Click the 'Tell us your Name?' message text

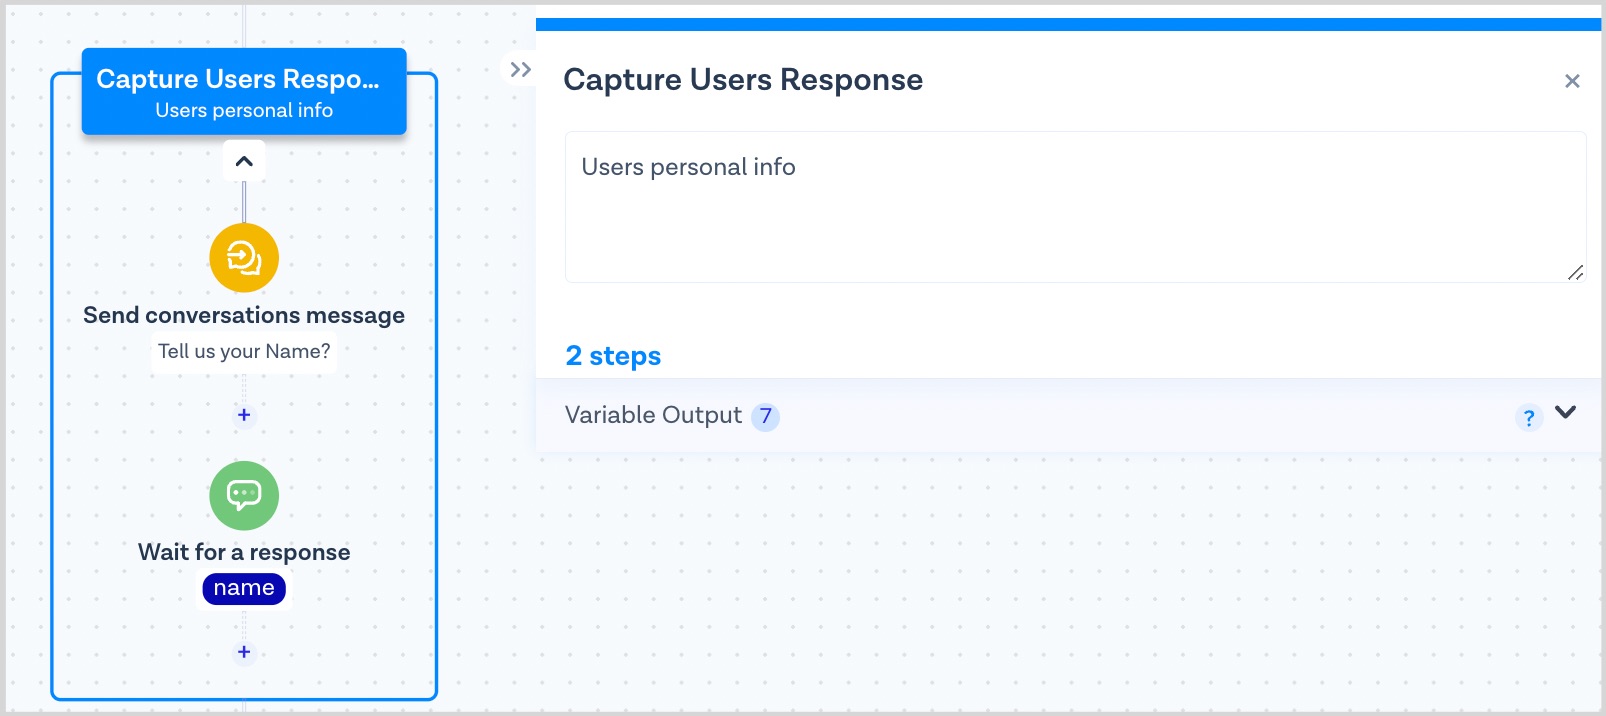244,351
